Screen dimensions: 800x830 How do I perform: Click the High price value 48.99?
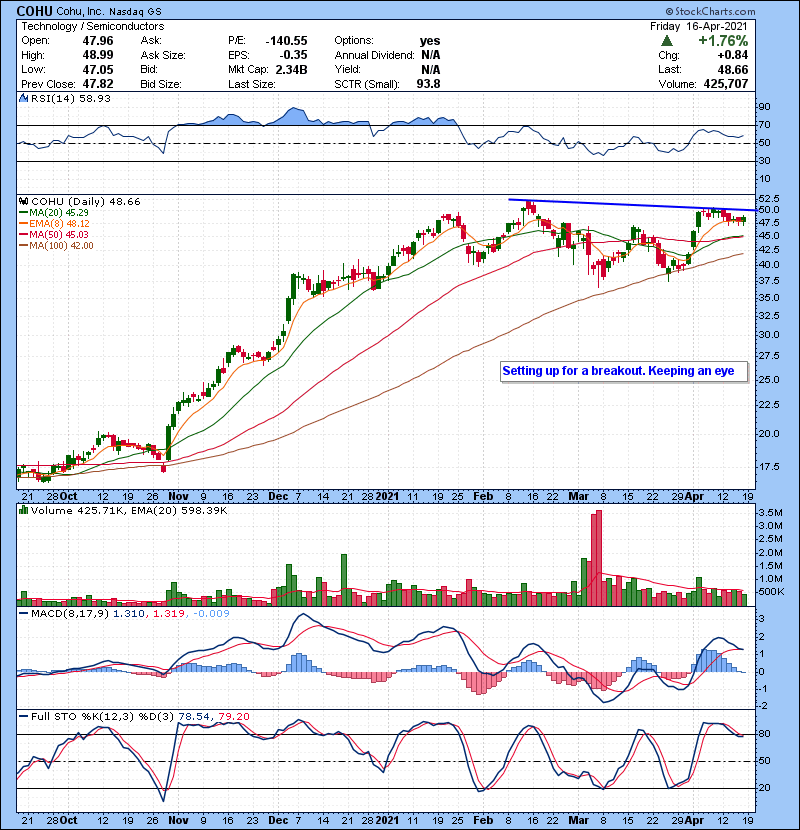(x=98, y=55)
